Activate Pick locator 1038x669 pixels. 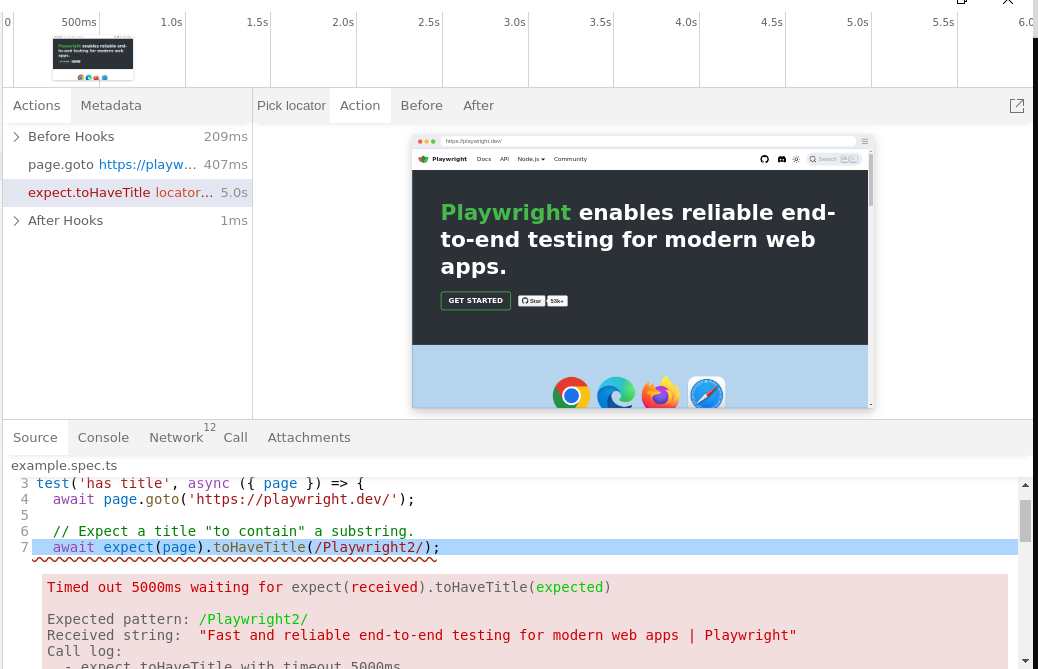coord(291,106)
